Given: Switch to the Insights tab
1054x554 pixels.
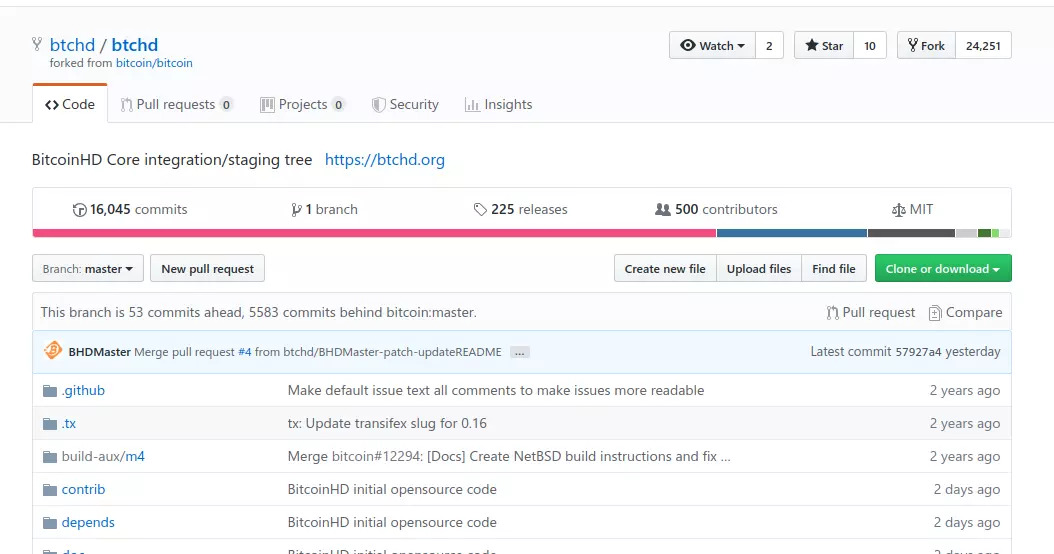Looking at the screenshot, I should click(x=499, y=104).
